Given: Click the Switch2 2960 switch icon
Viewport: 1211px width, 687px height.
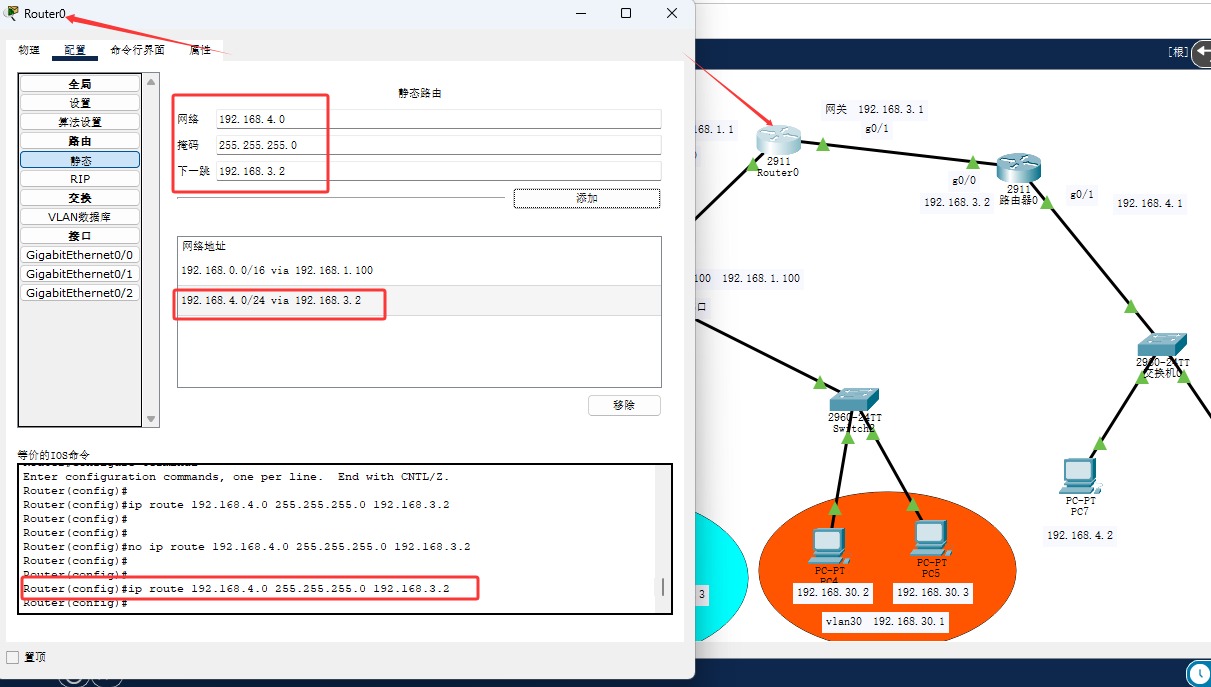Looking at the screenshot, I should click(855, 398).
